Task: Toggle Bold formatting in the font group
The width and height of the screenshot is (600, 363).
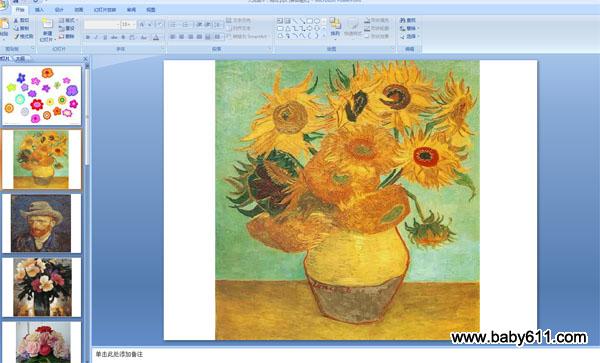Action: coord(88,37)
